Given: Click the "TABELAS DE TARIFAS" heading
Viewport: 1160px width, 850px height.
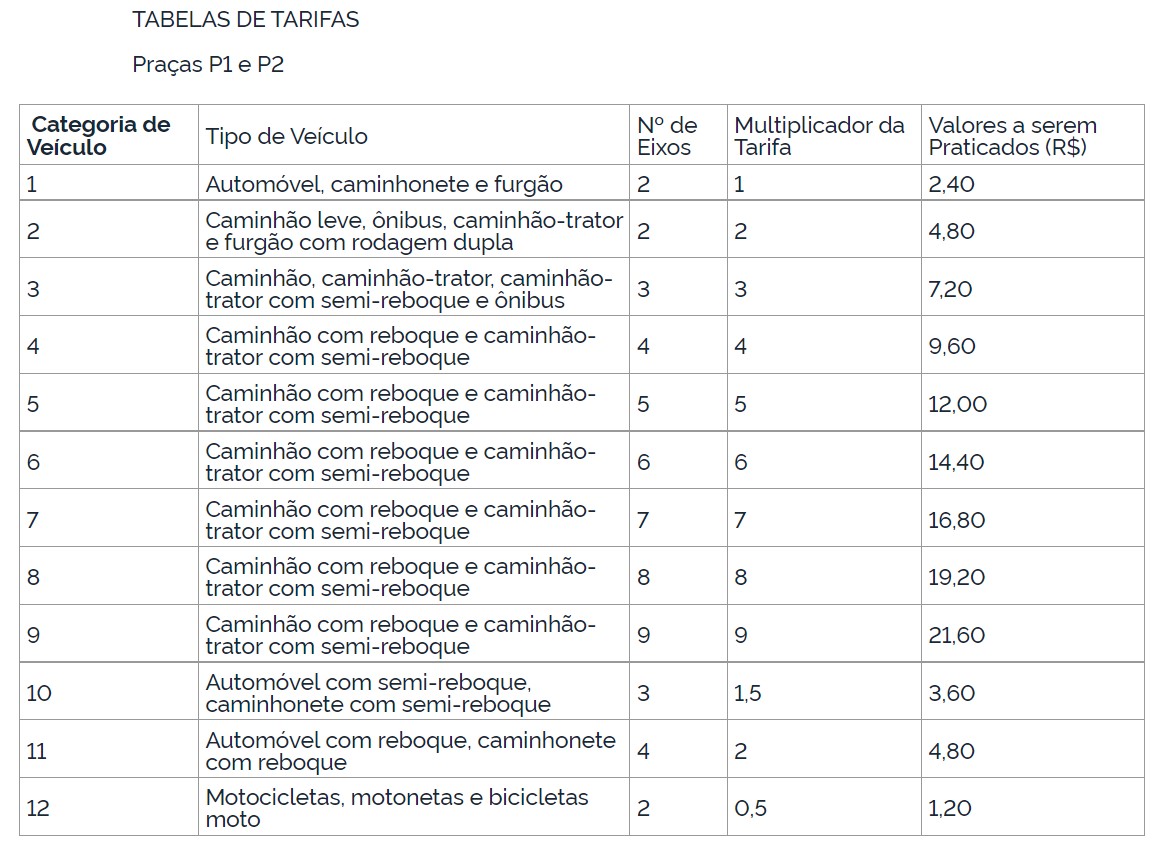Looking at the screenshot, I should point(245,20).
